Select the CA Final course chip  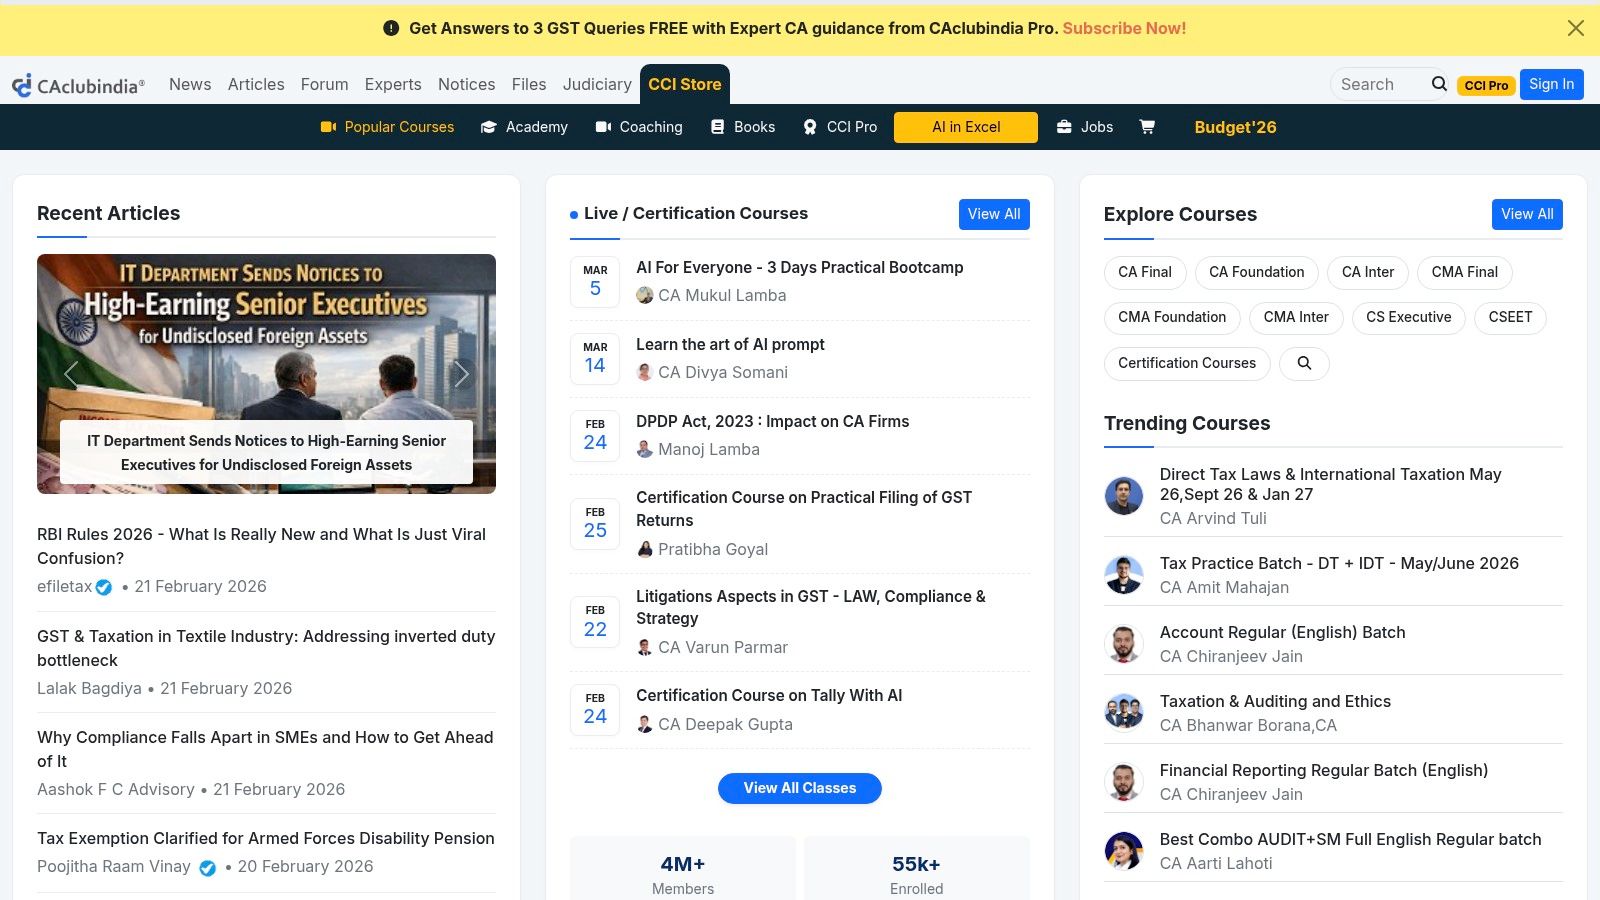(1145, 272)
